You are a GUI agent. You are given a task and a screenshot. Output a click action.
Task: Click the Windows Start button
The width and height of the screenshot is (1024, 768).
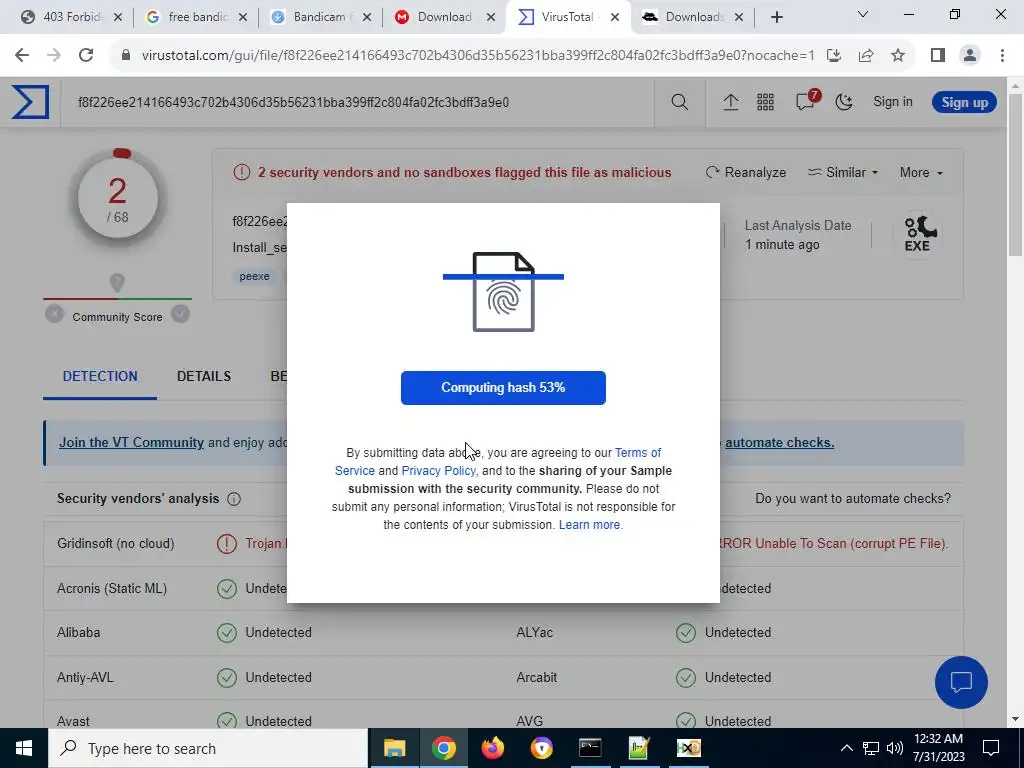point(24,748)
